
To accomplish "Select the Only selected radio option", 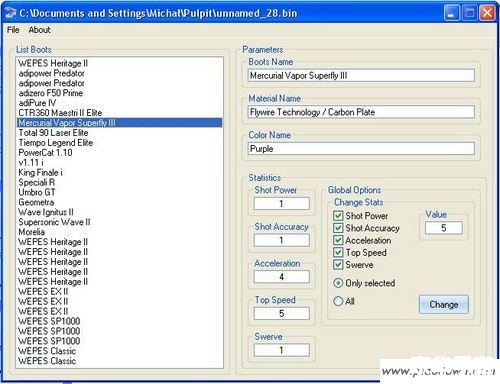I will pyautogui.click(x=338, y=283).
